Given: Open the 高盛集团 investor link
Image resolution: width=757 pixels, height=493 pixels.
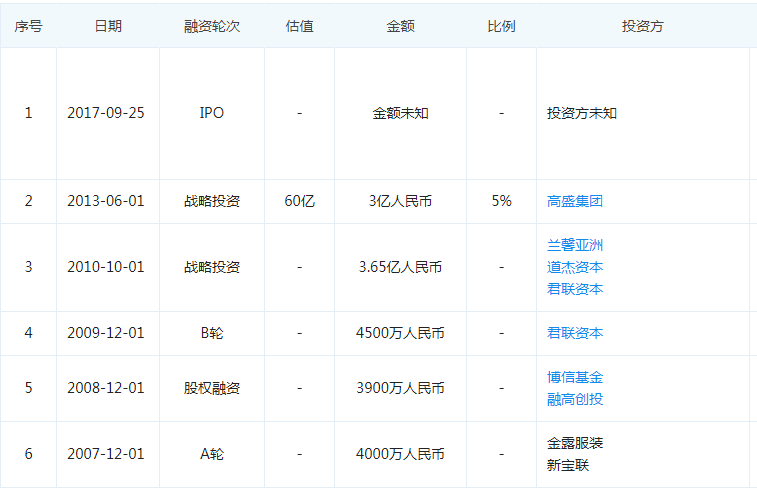Looking at the screenshot, I should tap(575, 201).
